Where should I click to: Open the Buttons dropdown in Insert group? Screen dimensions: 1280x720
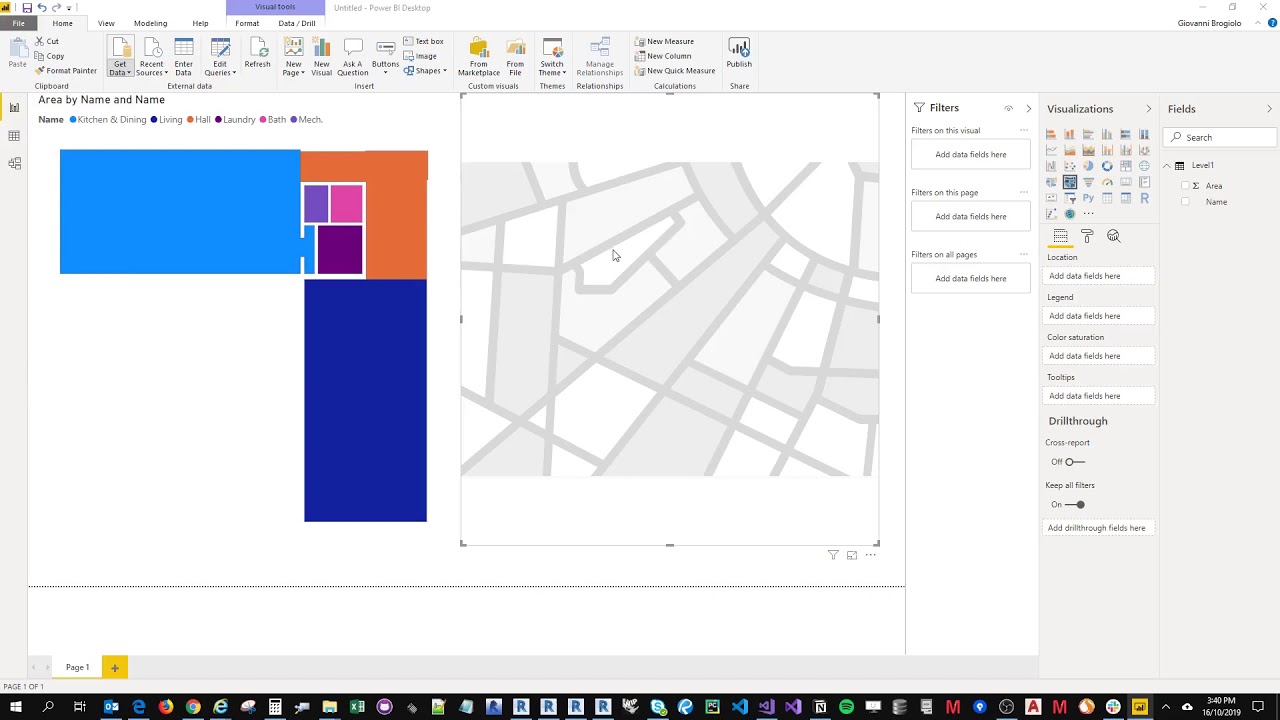point(385,55)
